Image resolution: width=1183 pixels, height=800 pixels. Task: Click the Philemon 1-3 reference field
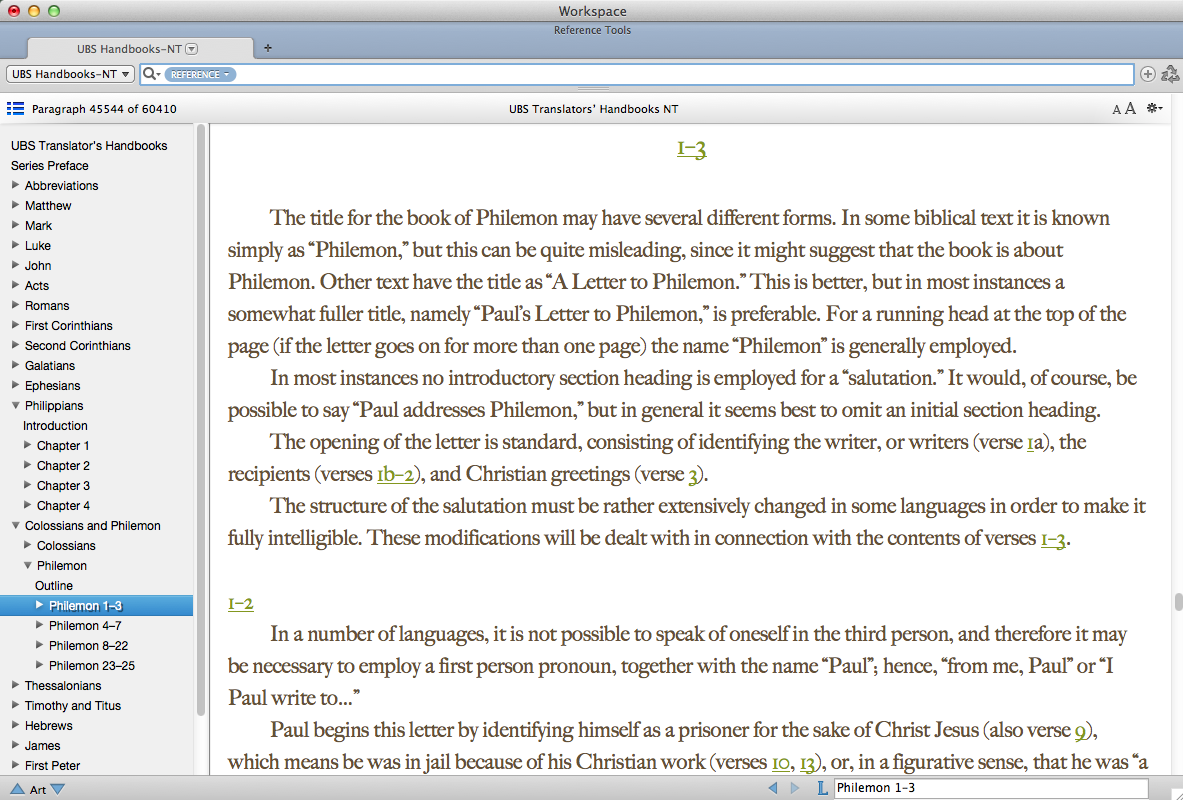click(990, 788)
